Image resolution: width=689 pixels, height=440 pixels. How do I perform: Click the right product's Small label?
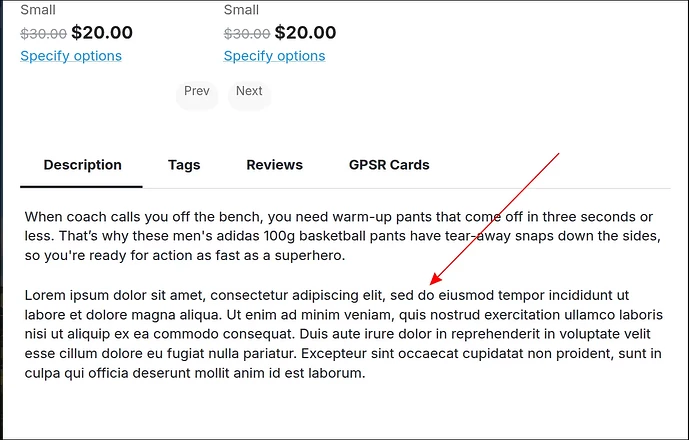click(x=241, y=10)
